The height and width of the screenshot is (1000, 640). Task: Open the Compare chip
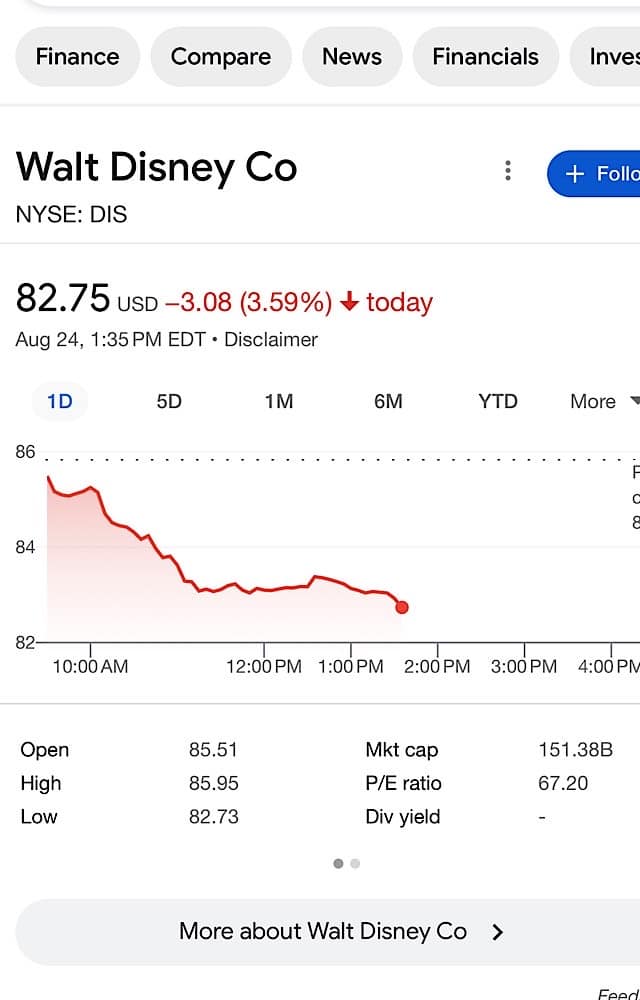pyautogui.click(x=221, y=57)
